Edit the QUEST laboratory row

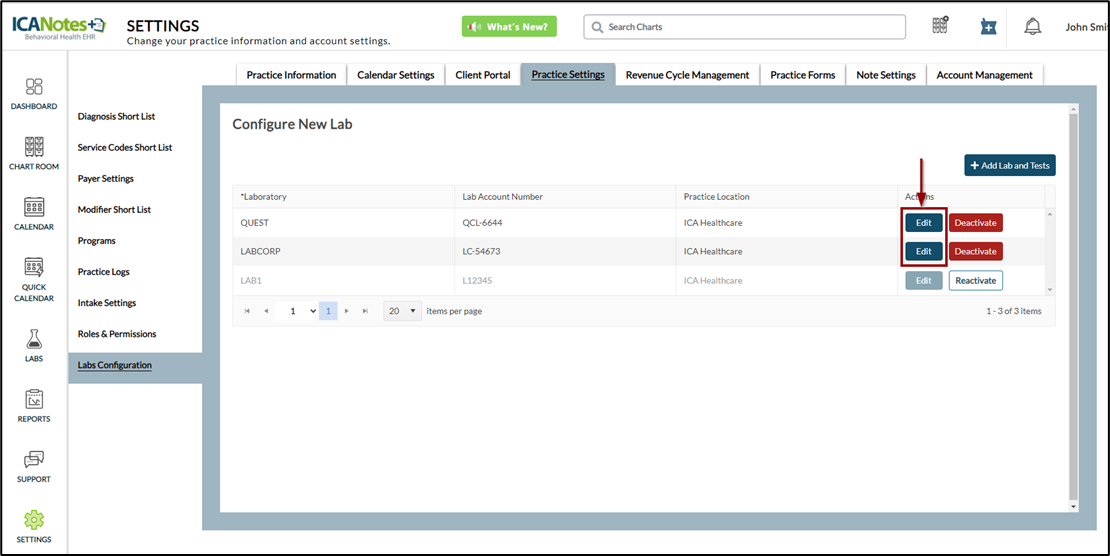923,223
